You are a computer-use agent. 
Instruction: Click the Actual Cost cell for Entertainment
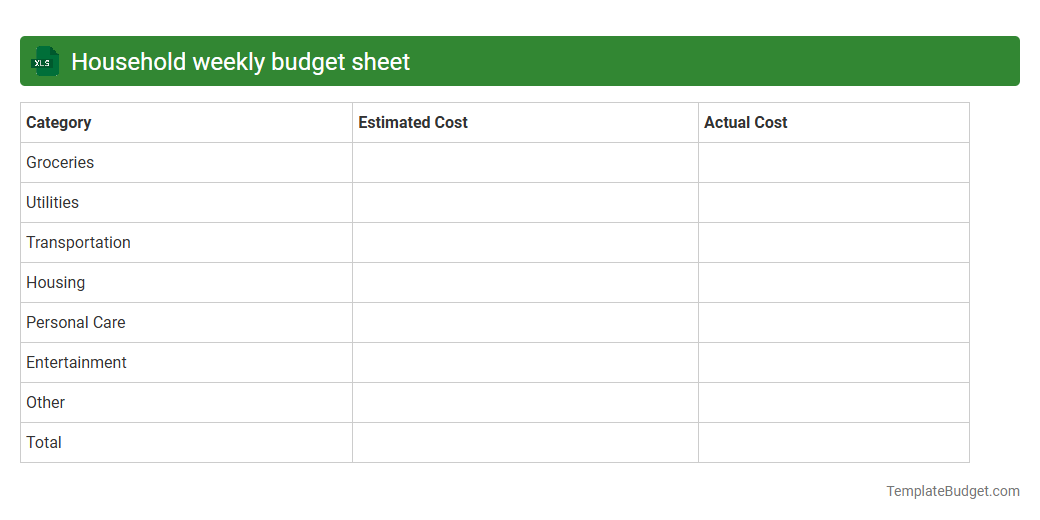(x=834, y=362)
